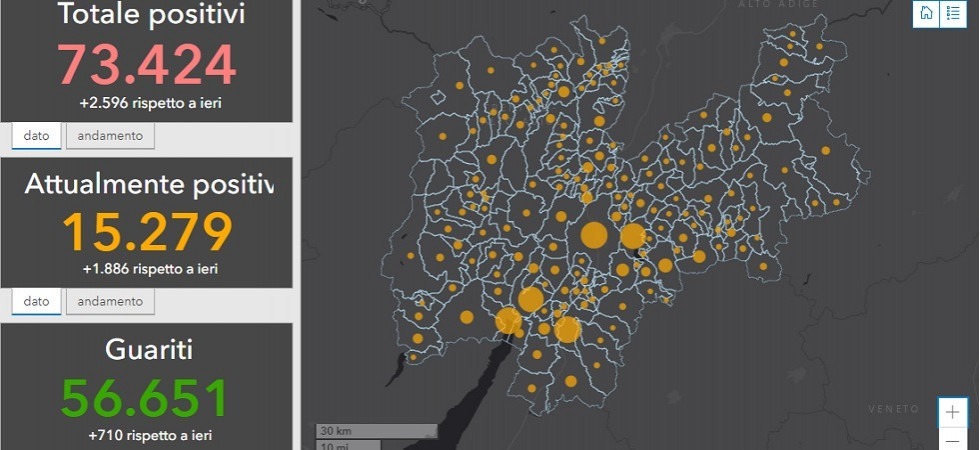Click the 'Attualmente positivi' heading

149,184
